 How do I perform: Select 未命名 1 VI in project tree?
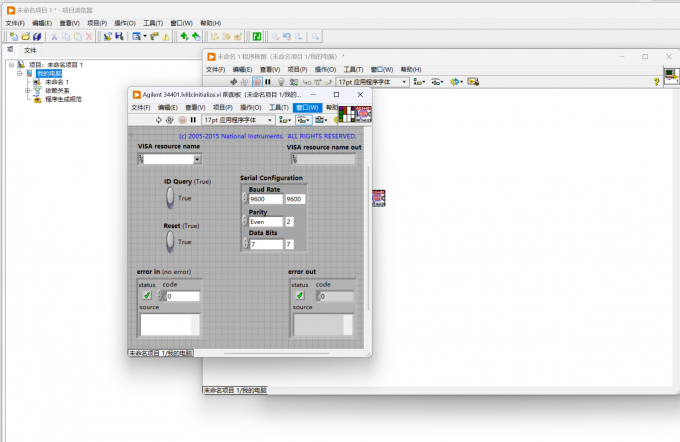tap(57, 82)
